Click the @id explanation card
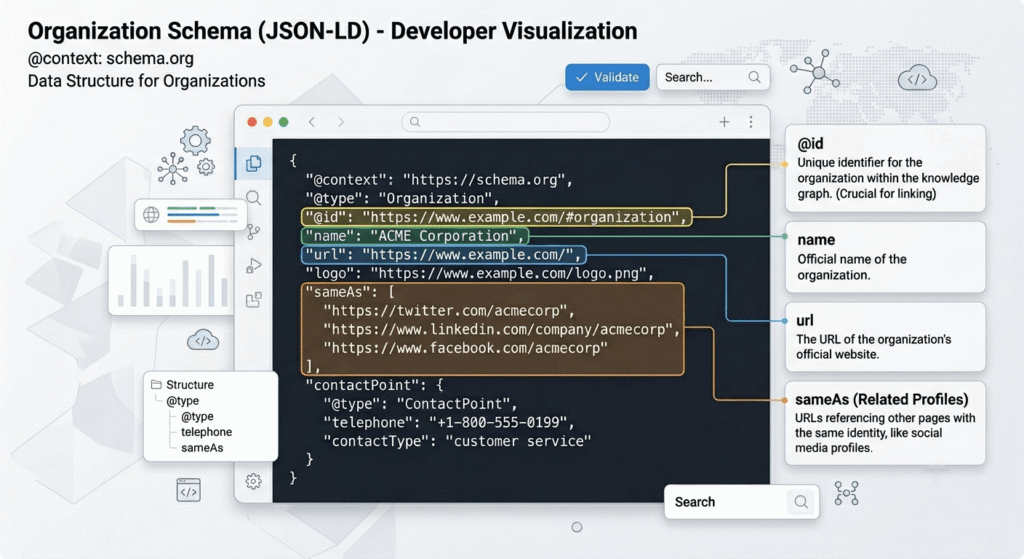 coord(885,168)
